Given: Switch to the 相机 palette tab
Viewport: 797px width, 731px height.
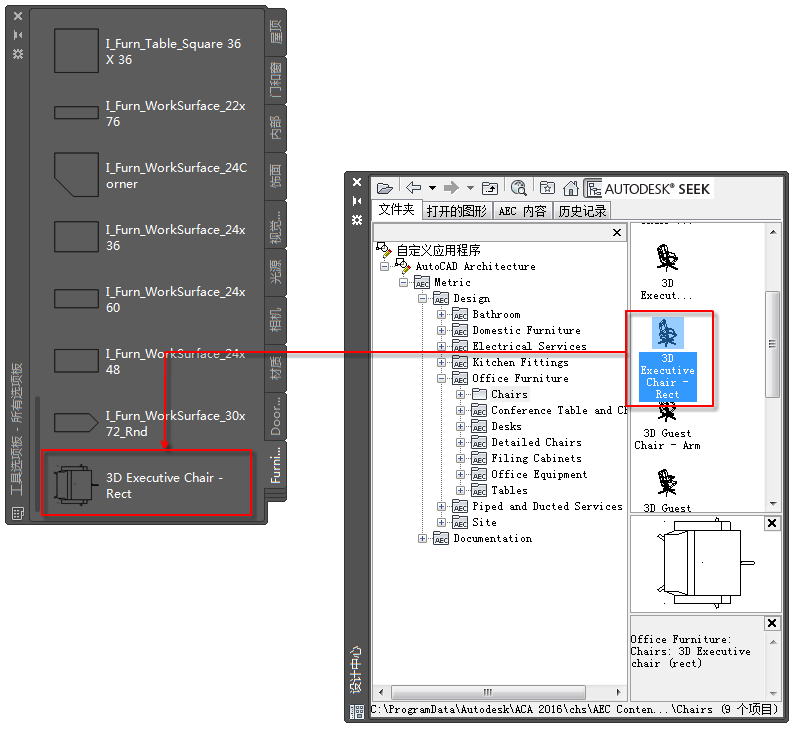Looking at the screenshot, I should tap(275, 319).
